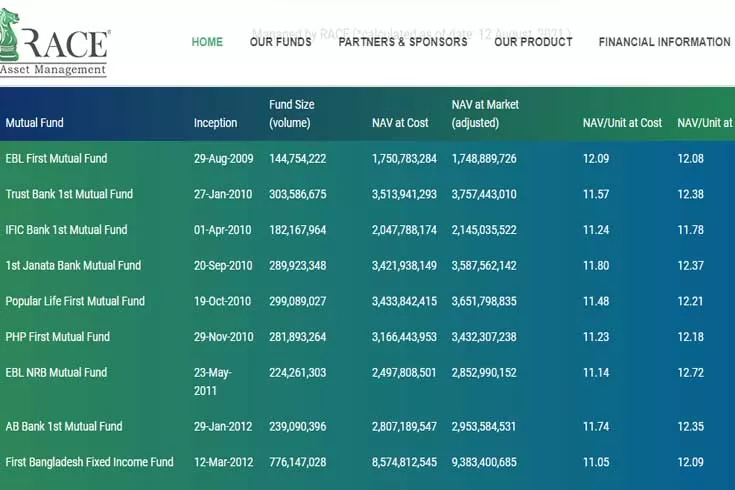This screenshot has height=490, width=735.
Task: Click fund size value 776,147,028
Action: point(298,462)
